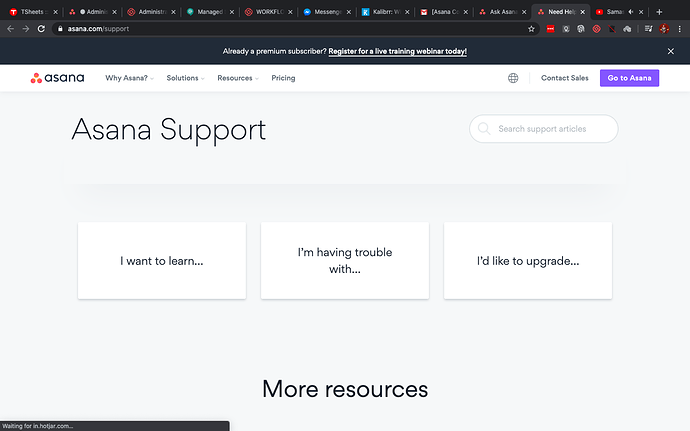Select the I want to learn card
Image resolution: width=690 pixels, height=431 pixels.
[162, 261]
